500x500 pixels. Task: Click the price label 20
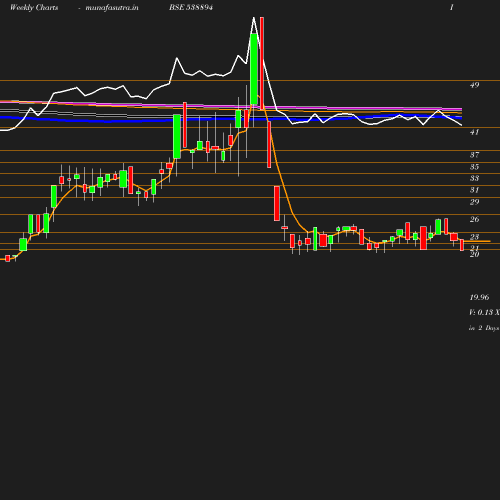click(474, 255)
